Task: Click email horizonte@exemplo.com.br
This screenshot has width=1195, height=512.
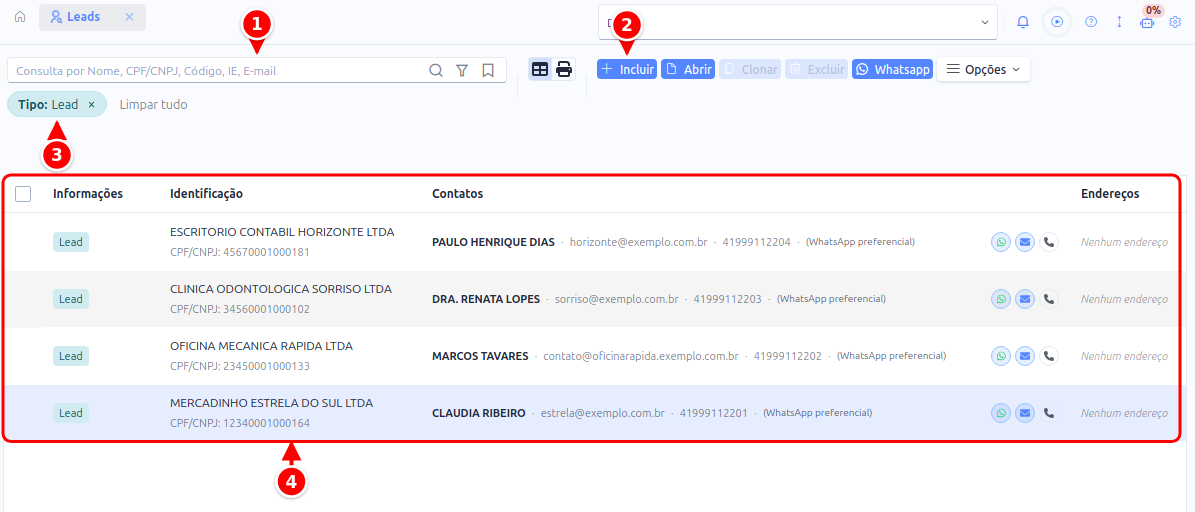Action: (x=639, y=242)
